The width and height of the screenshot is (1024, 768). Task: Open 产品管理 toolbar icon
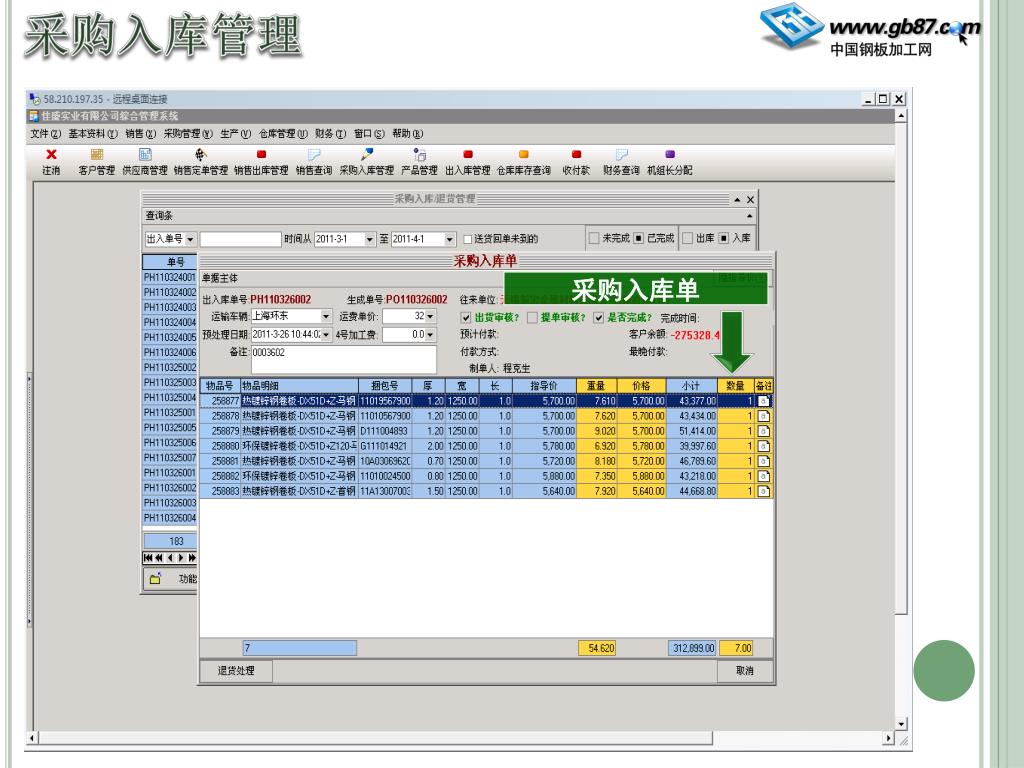click(419, 155)
